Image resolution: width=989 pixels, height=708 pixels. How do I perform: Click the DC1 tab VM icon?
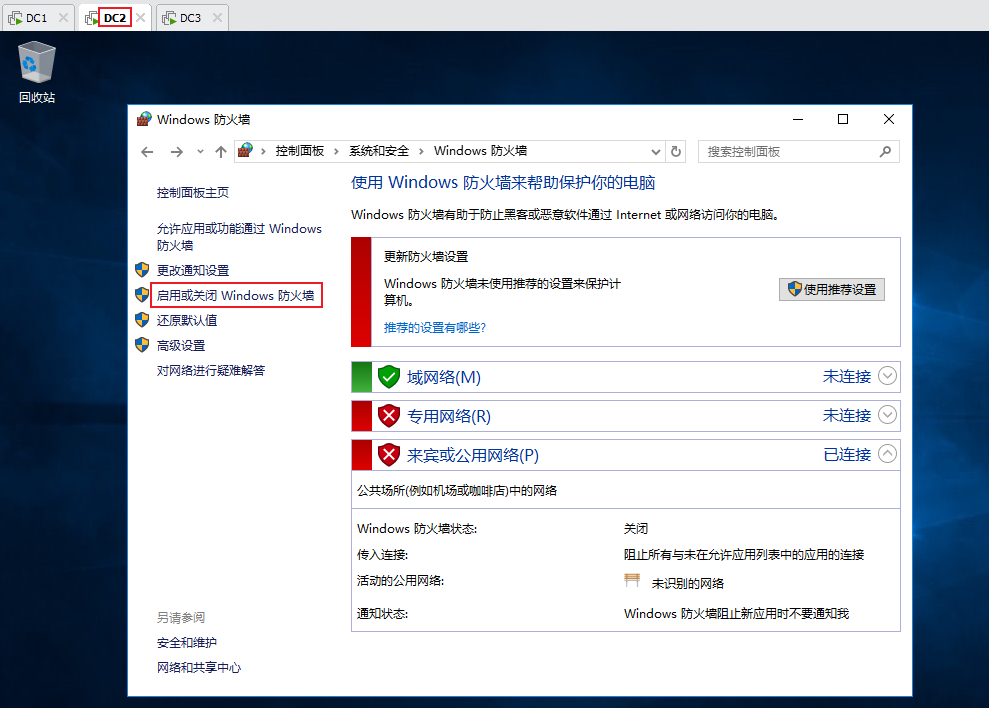point(15,18)
